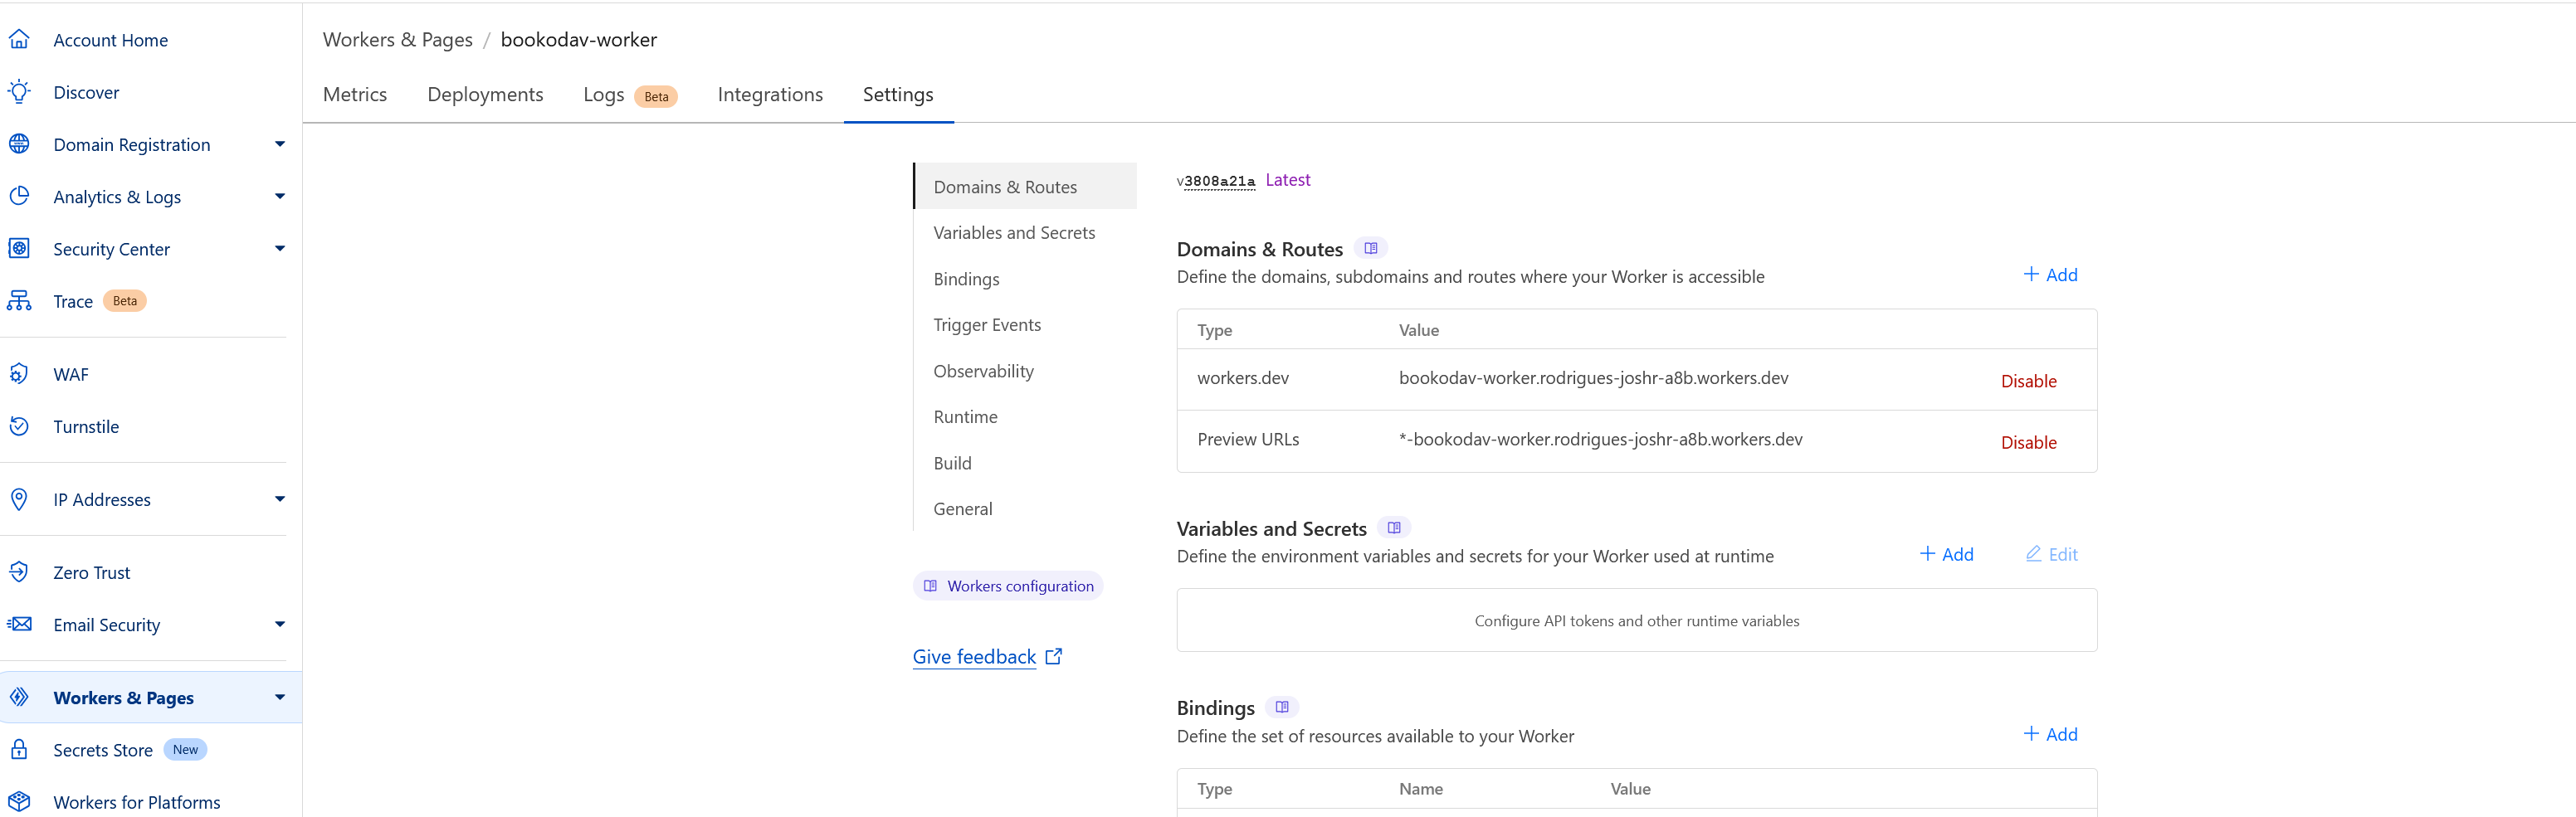Switch to the Deployments tab
The image size is (2576, 817).
(x=485, y=94)
